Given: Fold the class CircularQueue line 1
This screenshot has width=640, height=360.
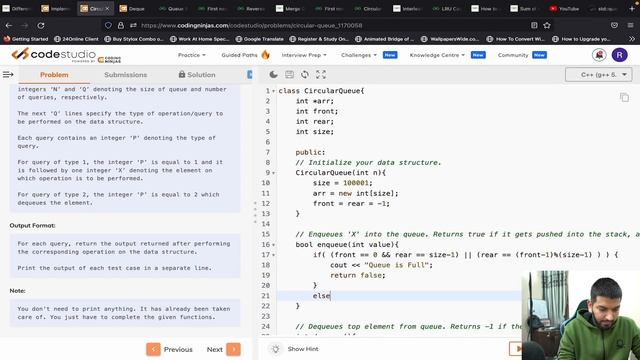Looking at the screenshot, I should (x=273, y=91).
